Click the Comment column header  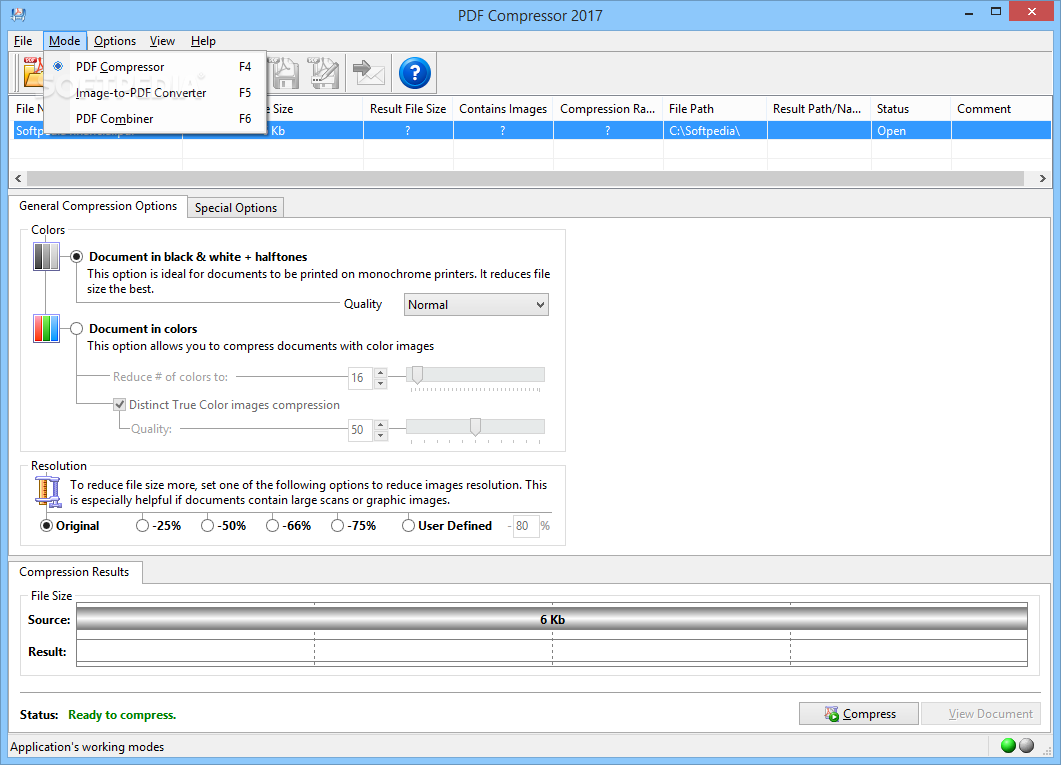coord(1001,108)
